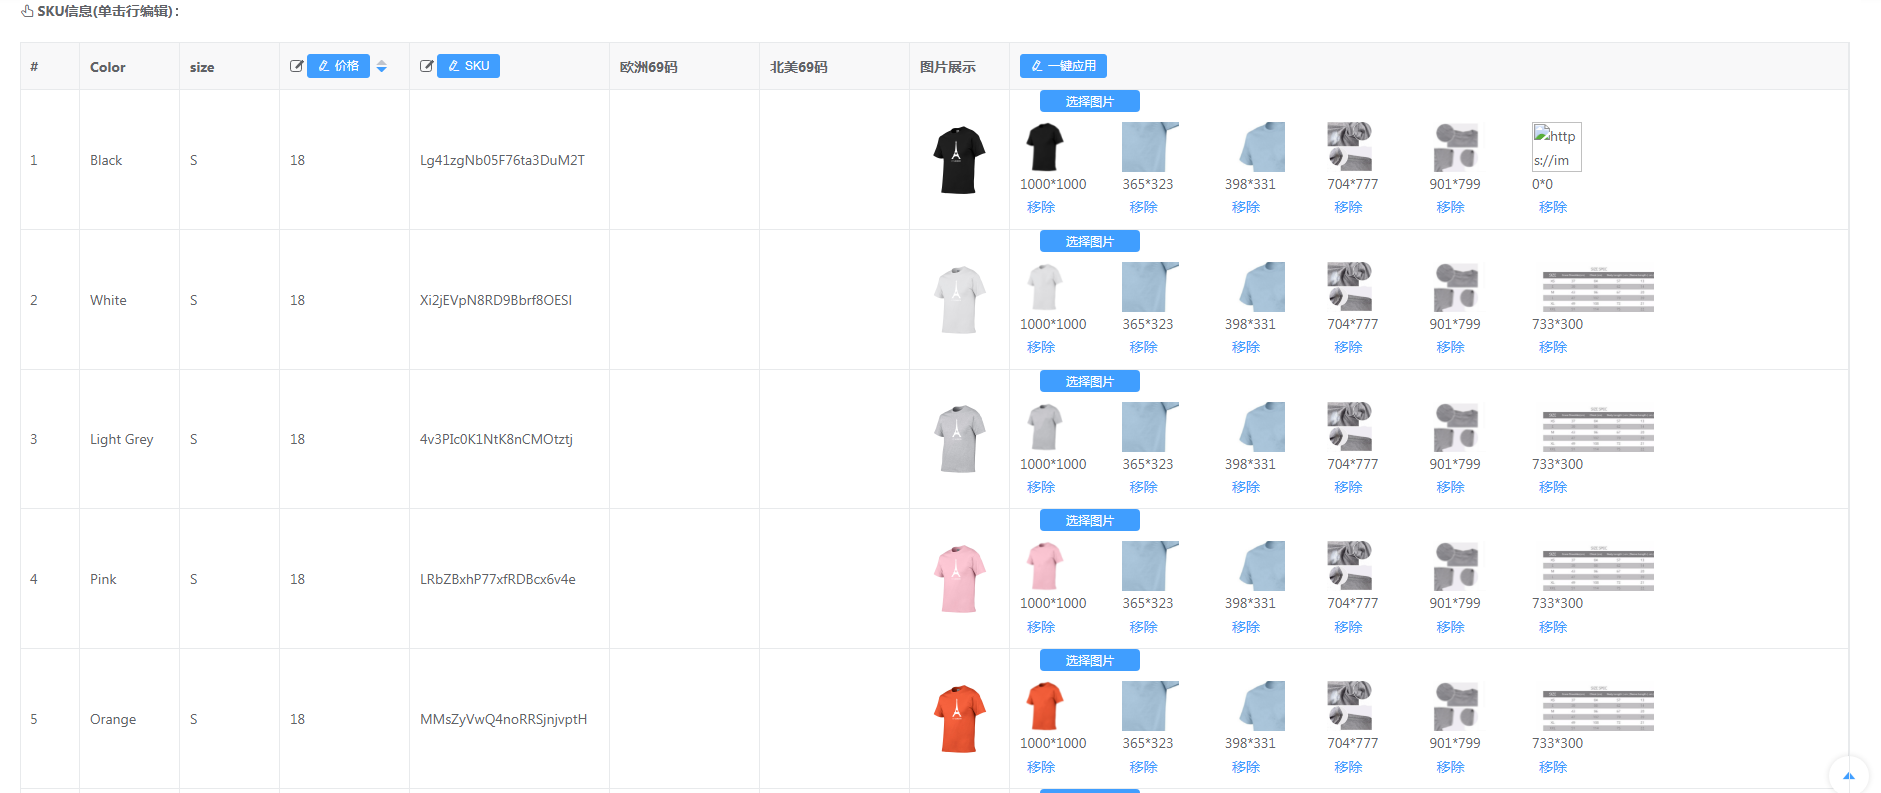Edit the price 18 in the Pink row
This screenshot has width=1881, height=793.
[x=297, y=579]
